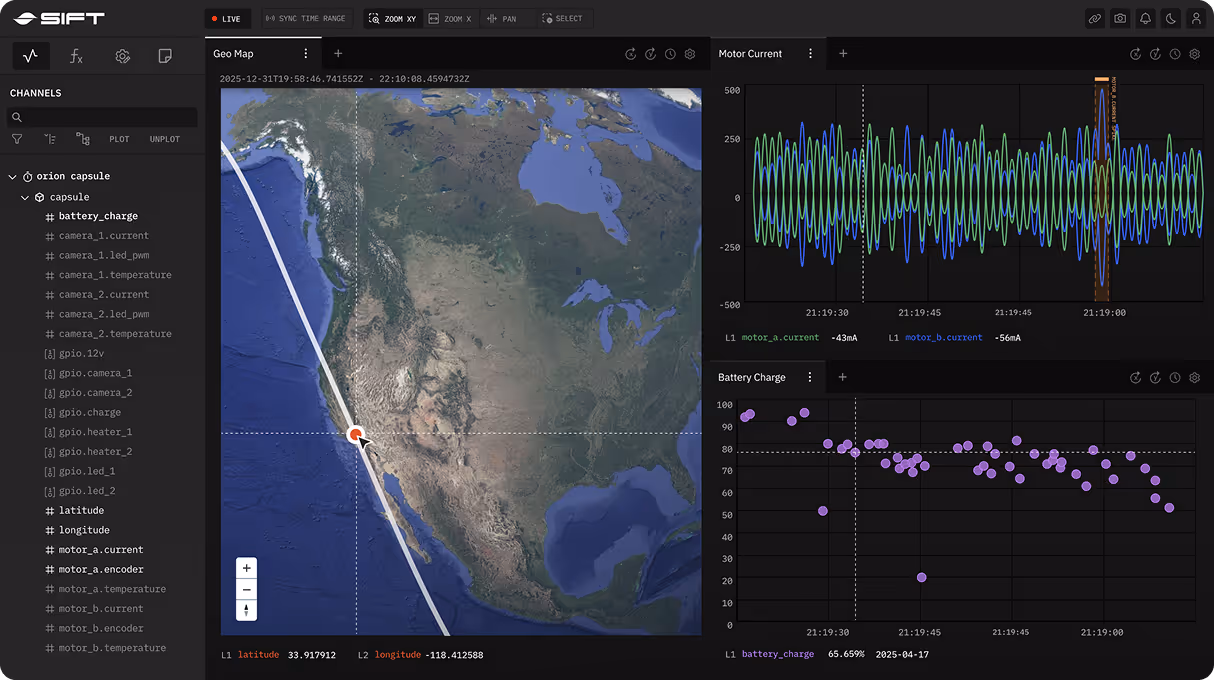Click the PLOT button
The image size is (1214, 680).
(x=119, y=139)
